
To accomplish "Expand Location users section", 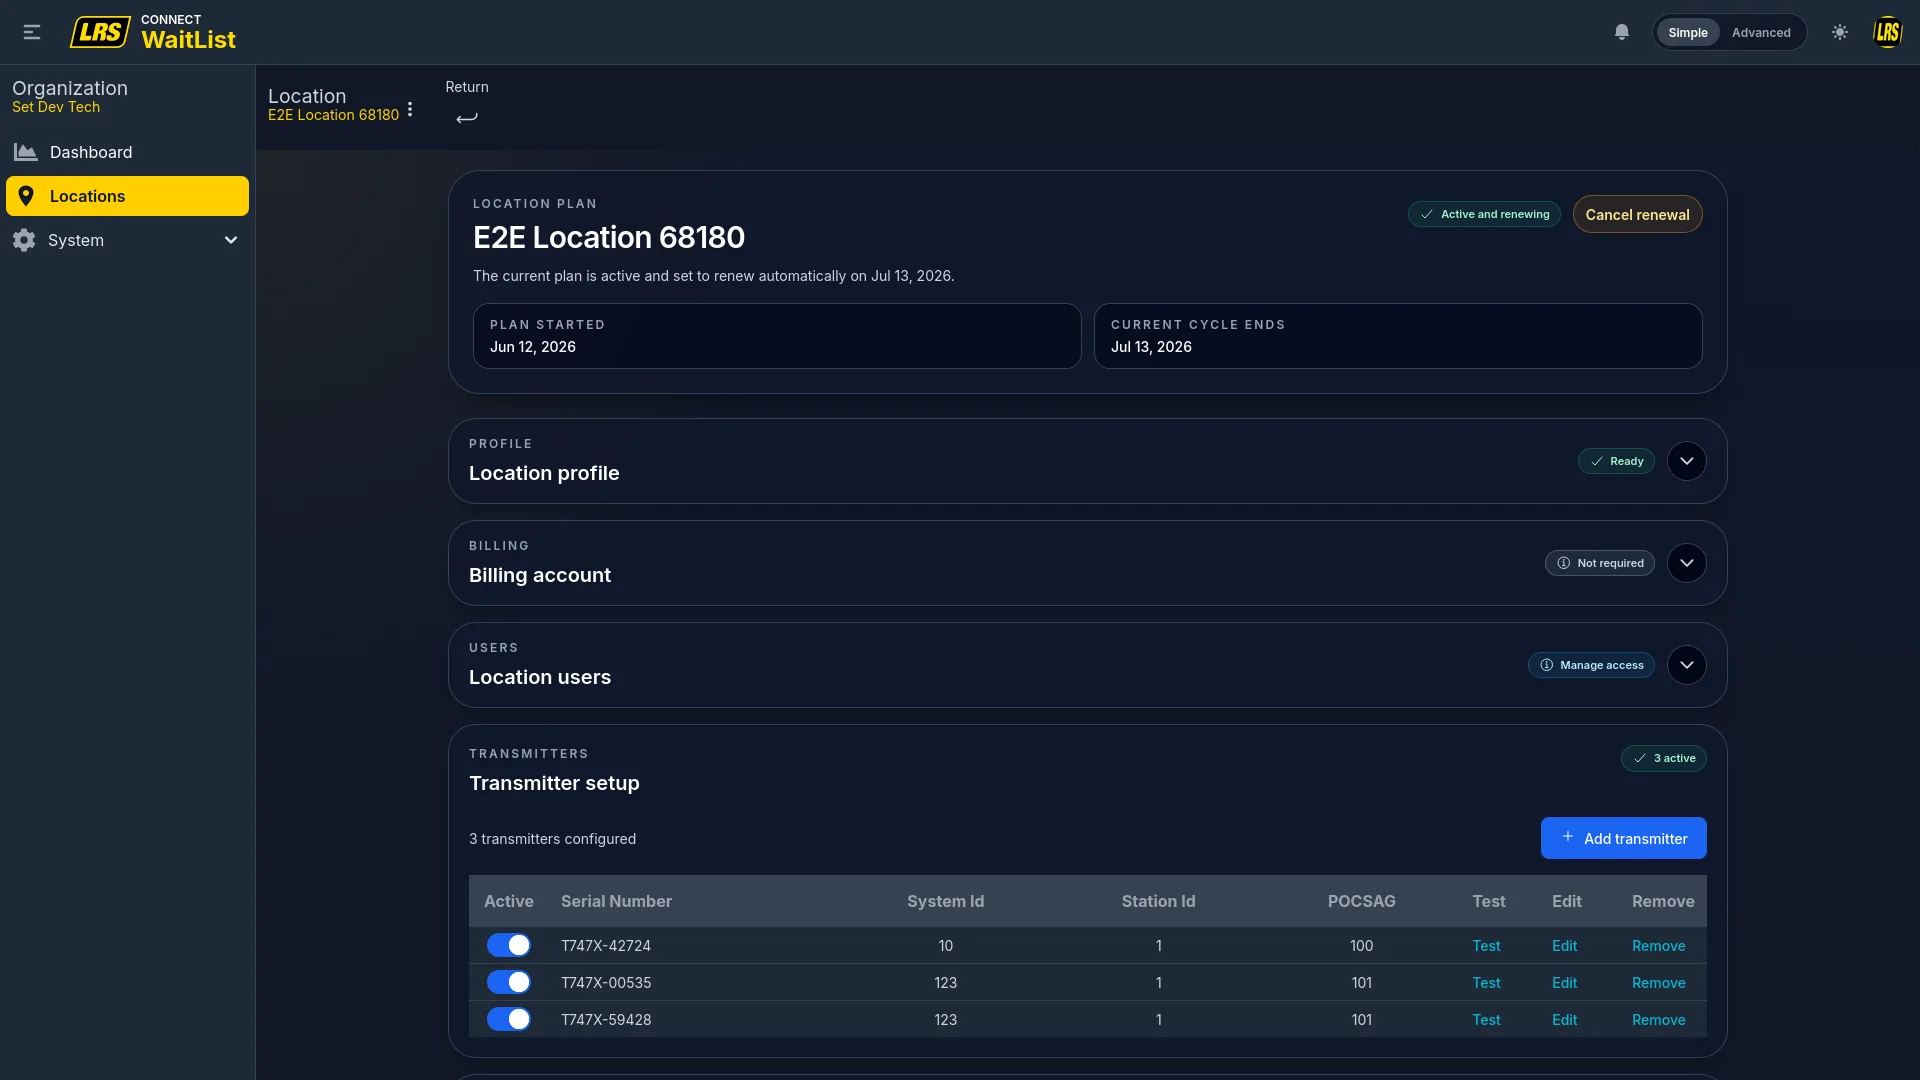I will click(1687, 665).
